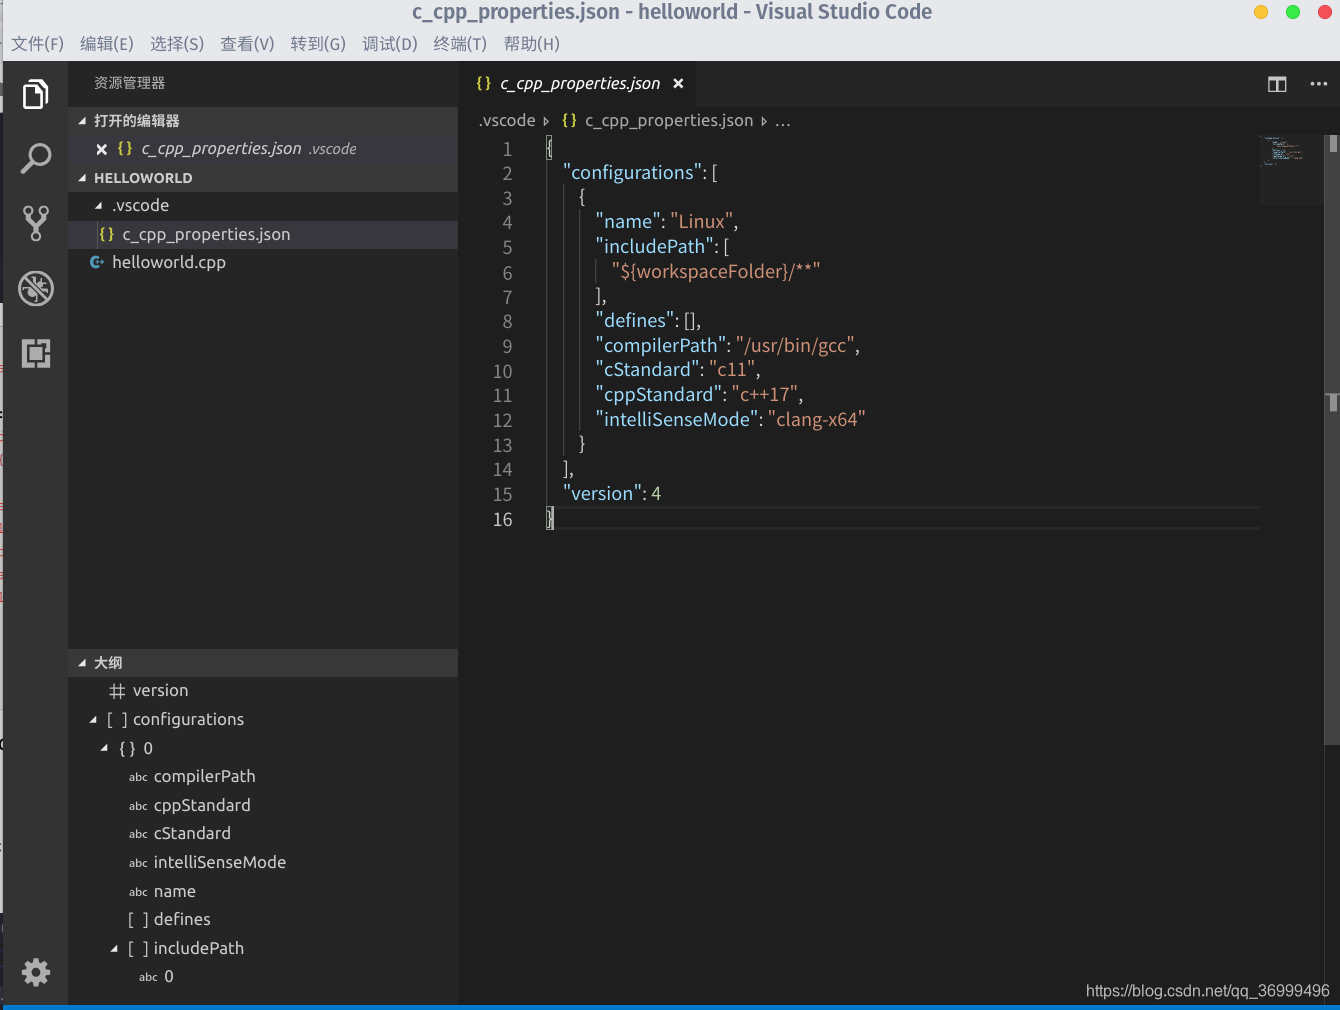This screenshot has height=1010, width=1340.
Task: Click the "configurations" key in editor
Action: (633, 172)
